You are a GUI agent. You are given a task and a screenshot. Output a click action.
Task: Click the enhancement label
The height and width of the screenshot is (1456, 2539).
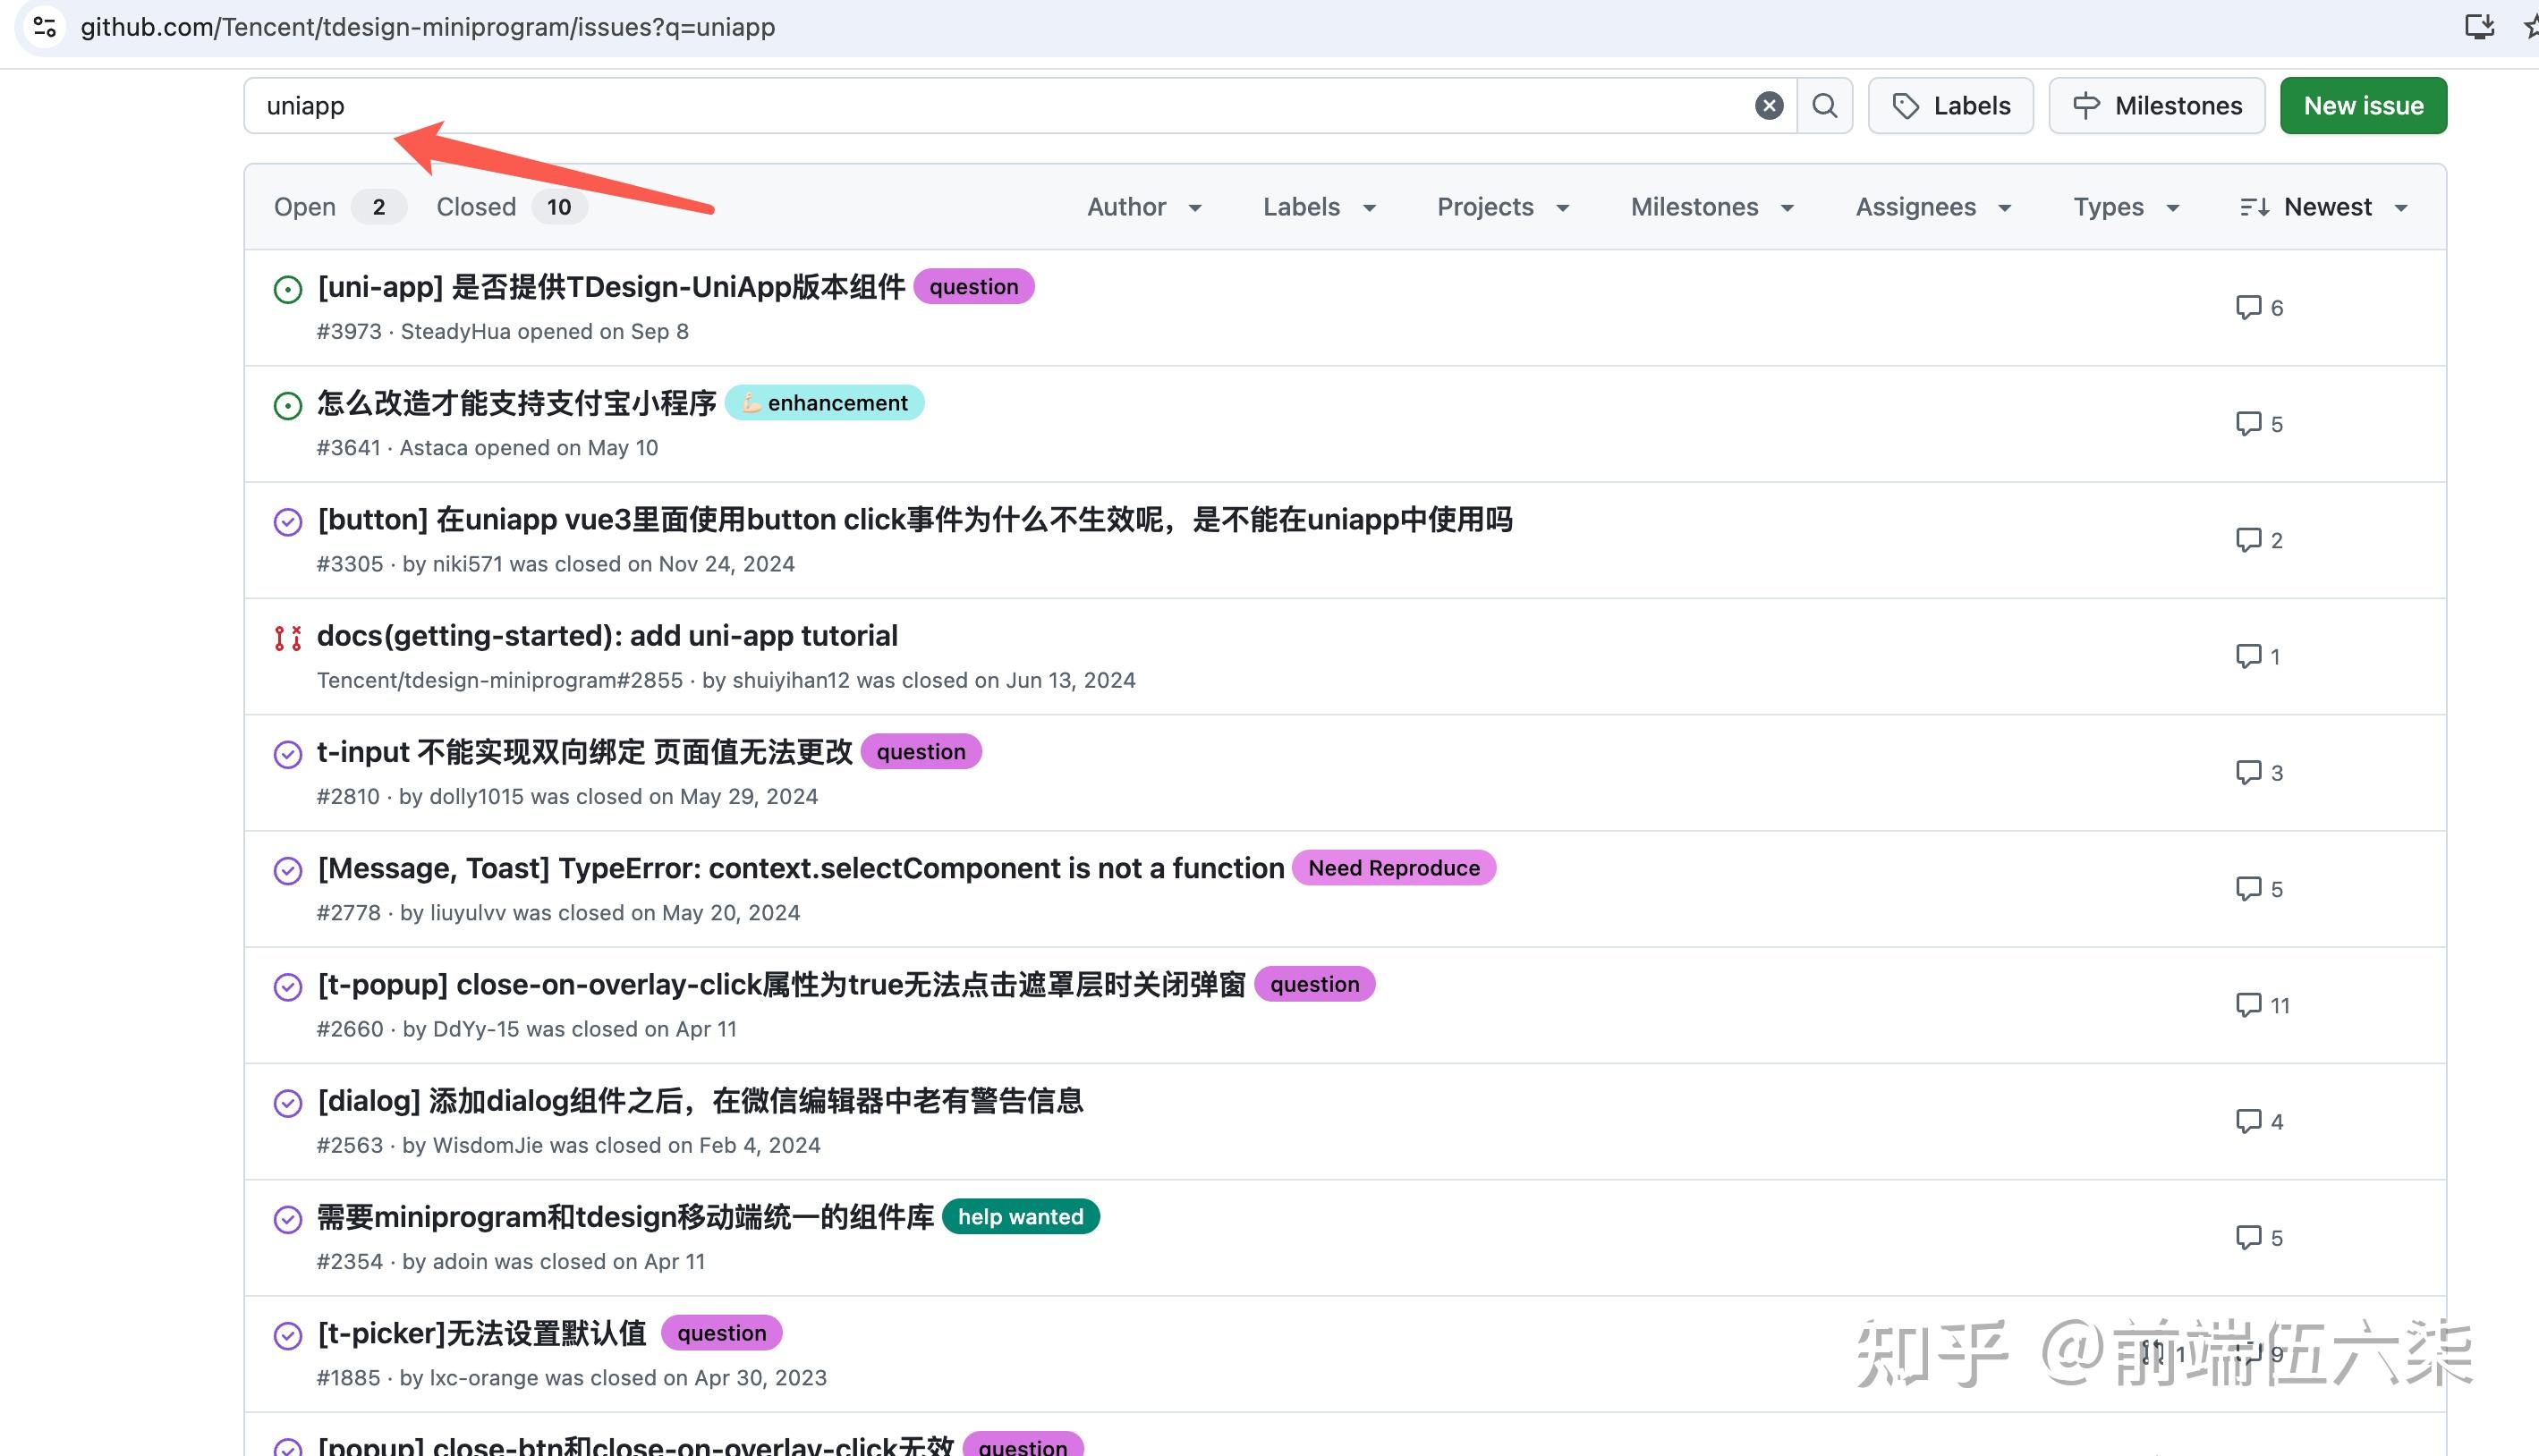tap(824, 403)
